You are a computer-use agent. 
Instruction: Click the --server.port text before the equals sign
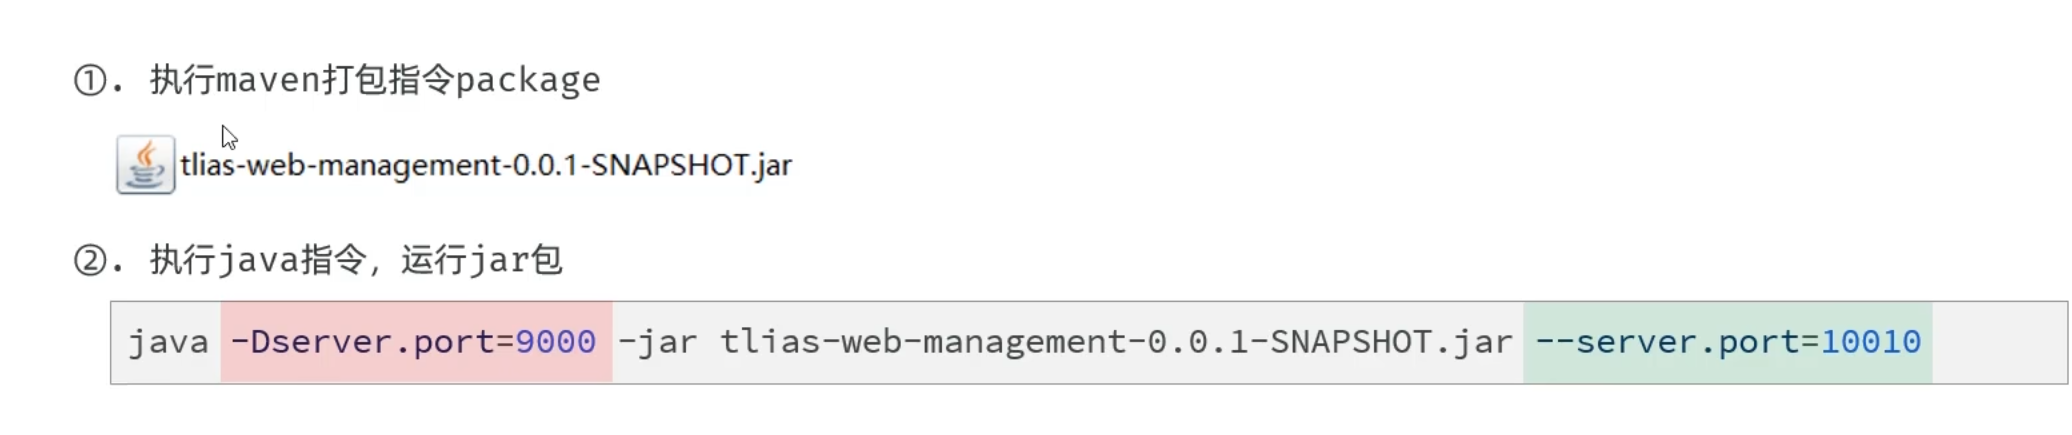1665,342
